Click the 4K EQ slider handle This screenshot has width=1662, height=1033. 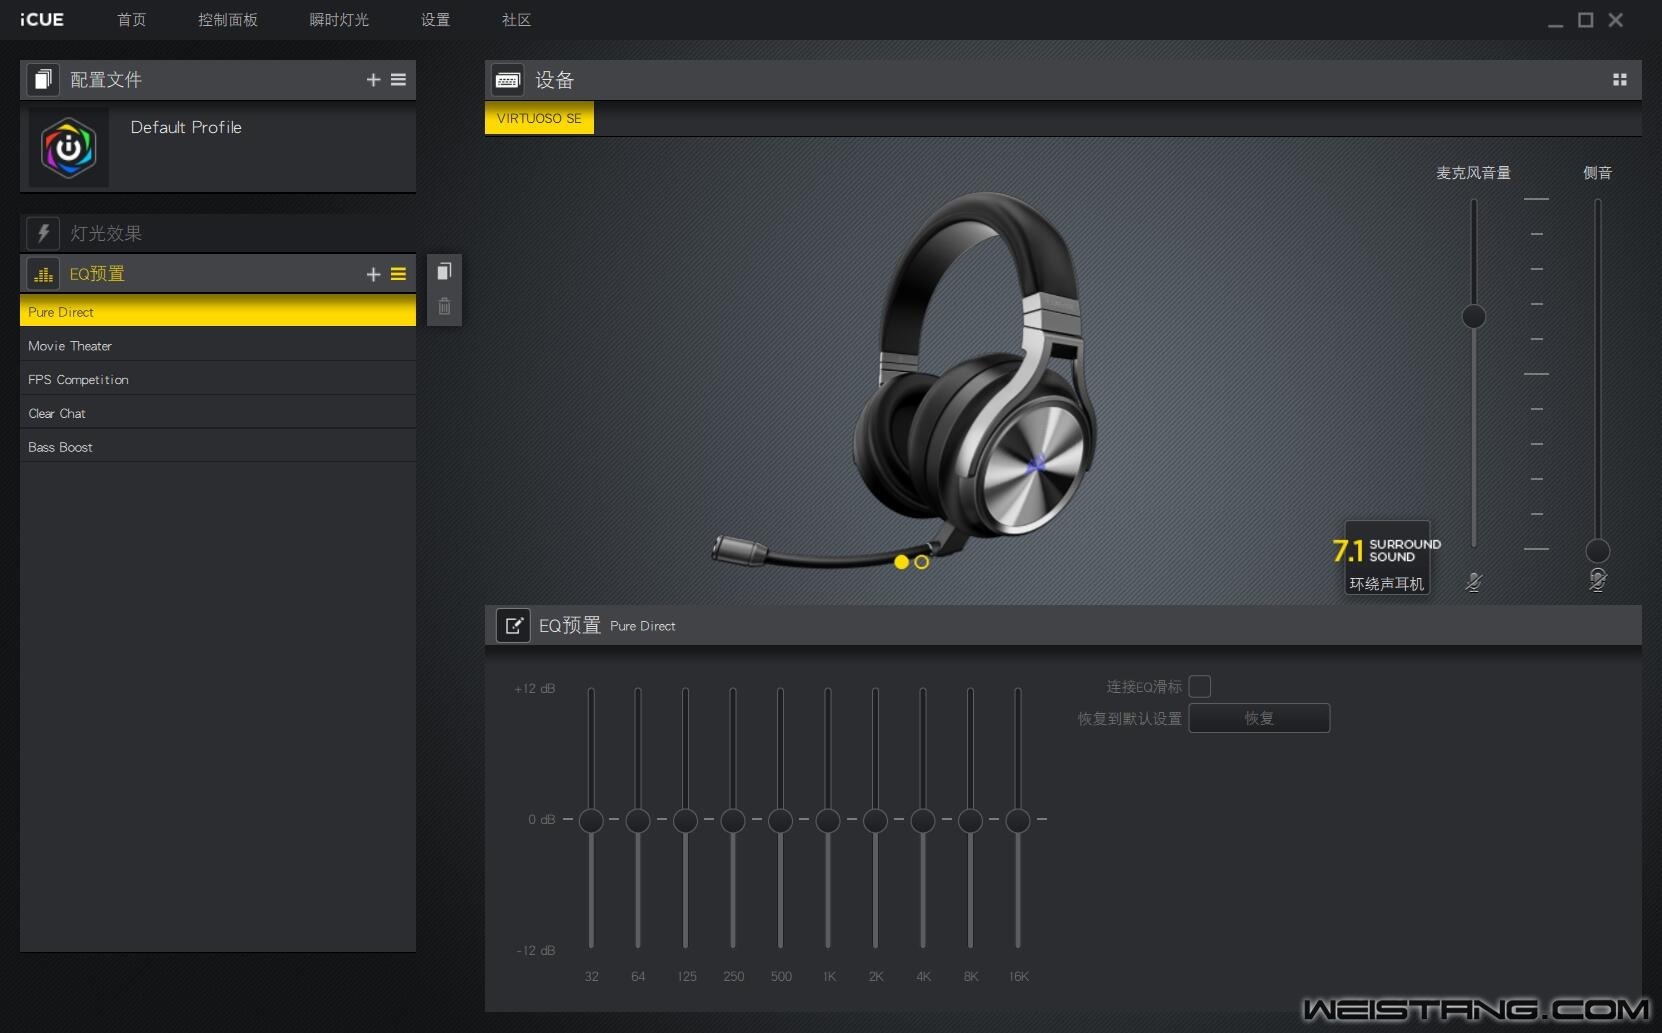pos(923,821)
